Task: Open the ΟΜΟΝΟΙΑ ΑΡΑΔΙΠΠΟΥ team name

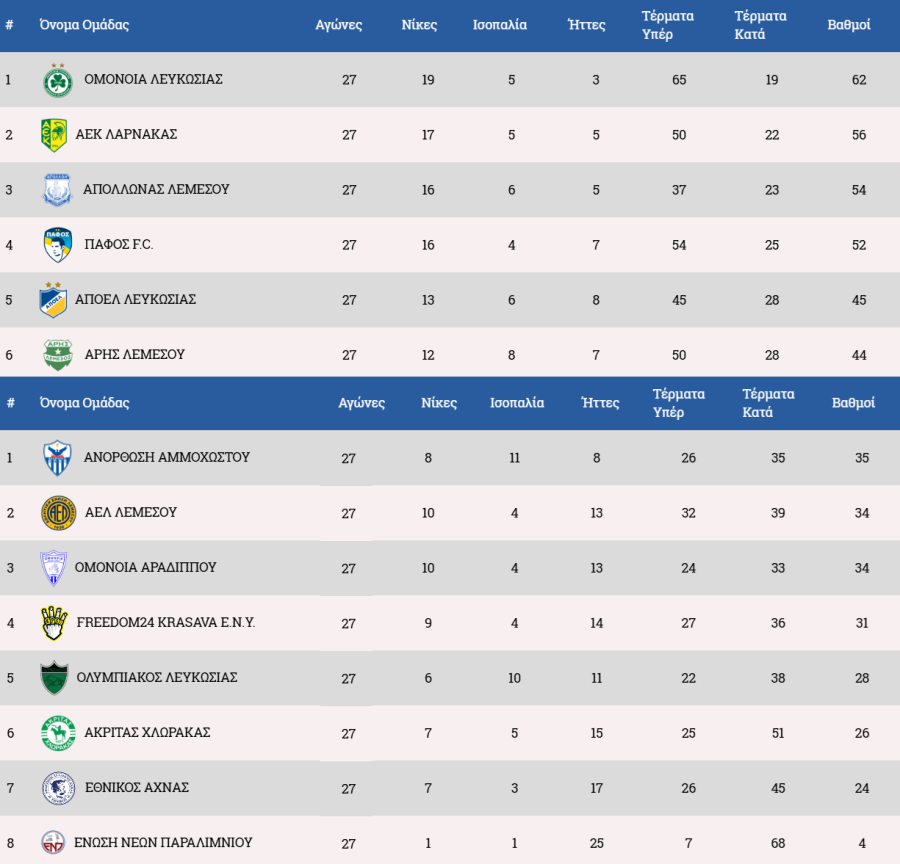Action: click(145, 567)
